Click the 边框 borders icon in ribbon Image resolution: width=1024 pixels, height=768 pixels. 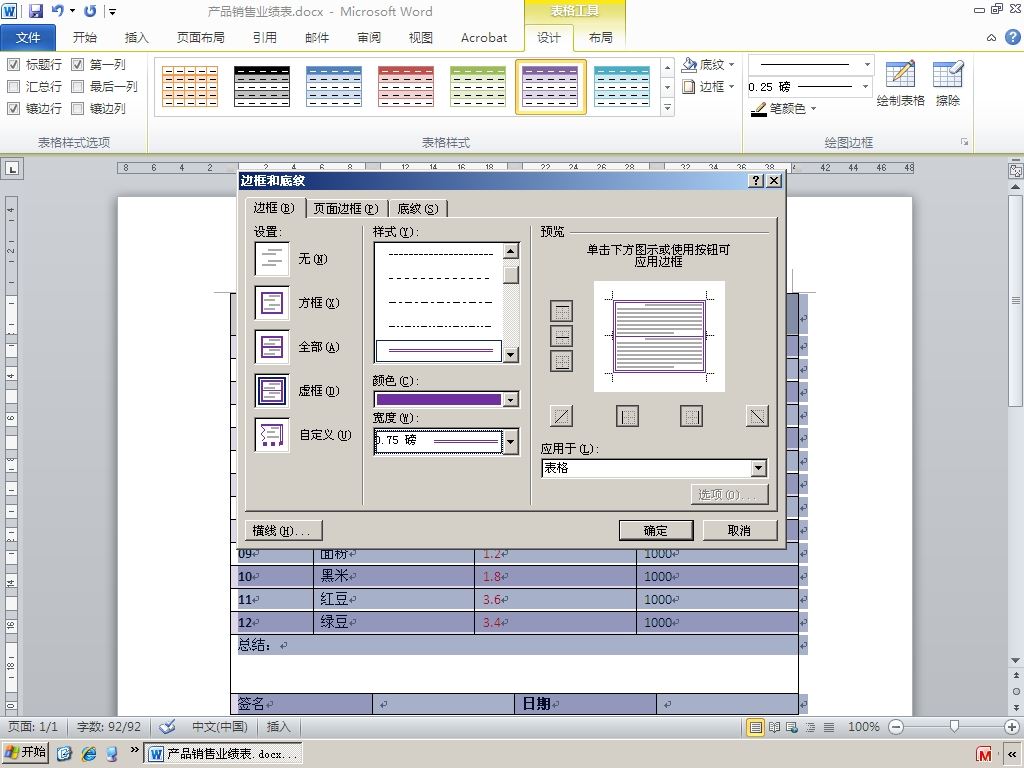[689, 86]
